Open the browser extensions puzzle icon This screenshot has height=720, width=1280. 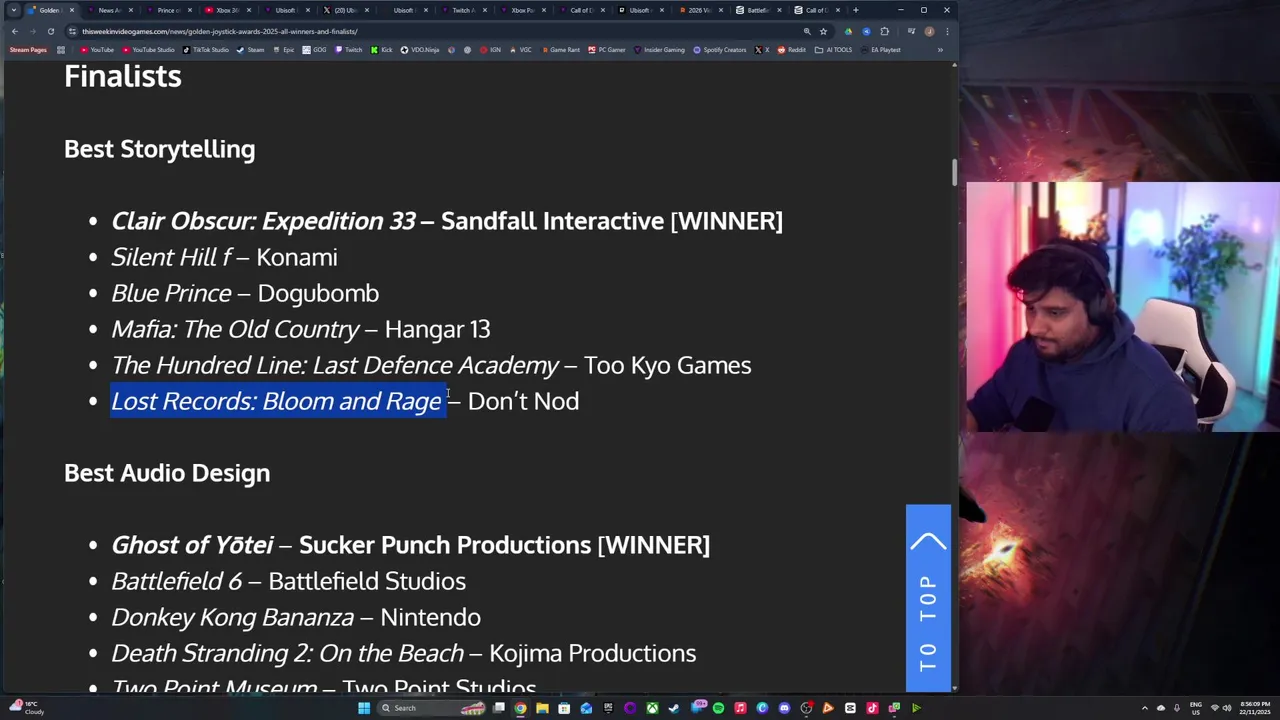(x=884, y=31)
